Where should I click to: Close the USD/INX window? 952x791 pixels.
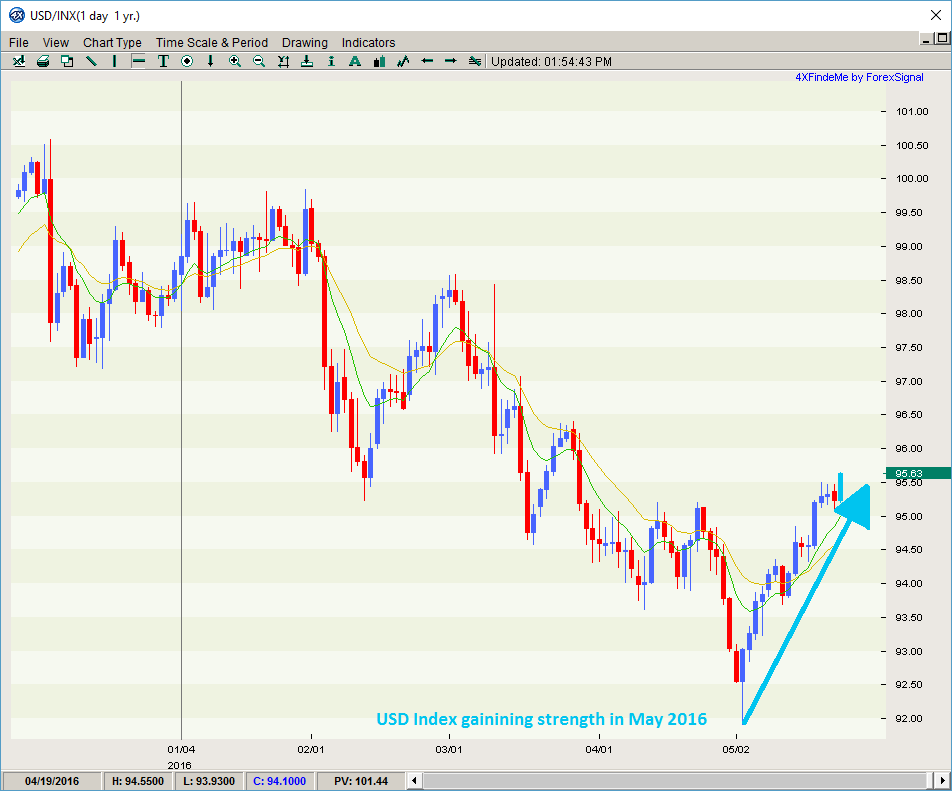point(936,15)
